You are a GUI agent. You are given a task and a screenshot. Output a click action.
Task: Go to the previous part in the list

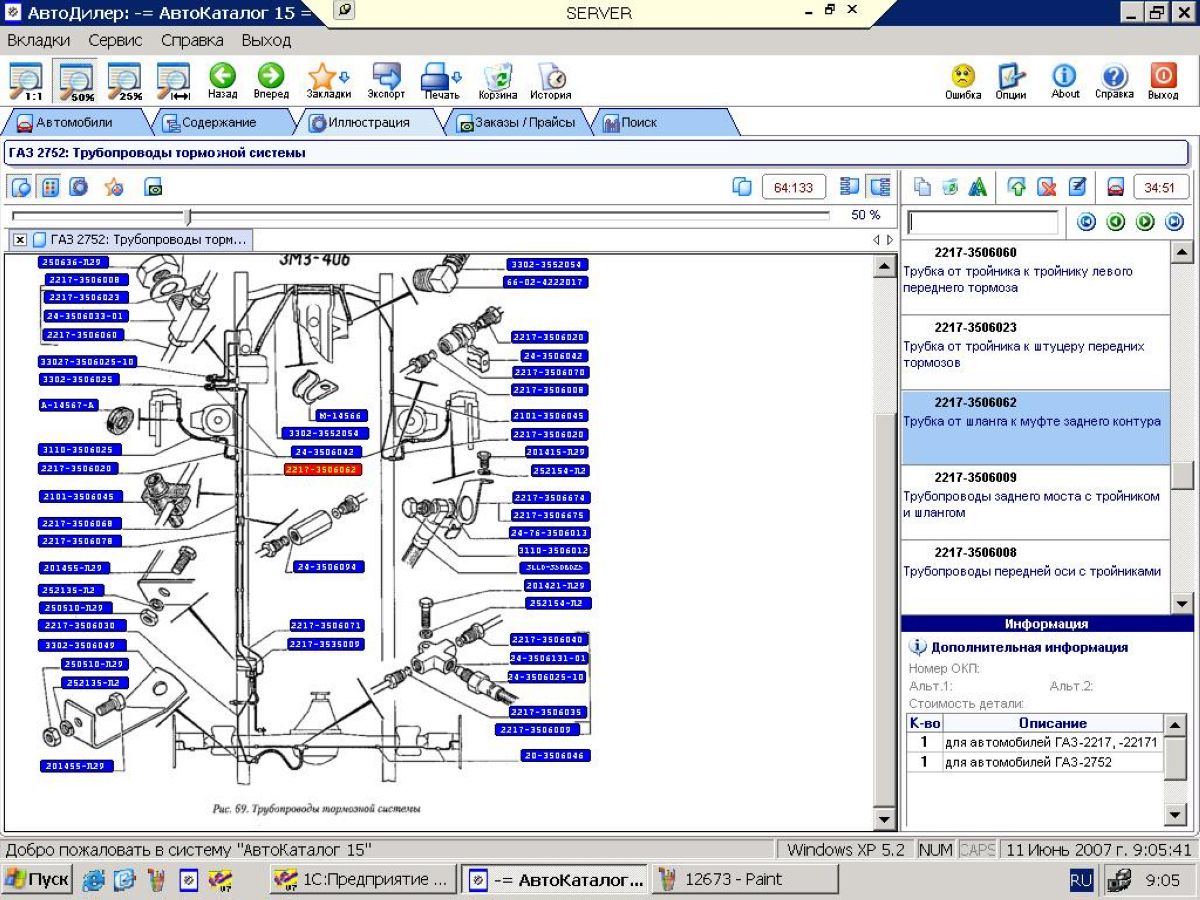(x=1116, y=222)
